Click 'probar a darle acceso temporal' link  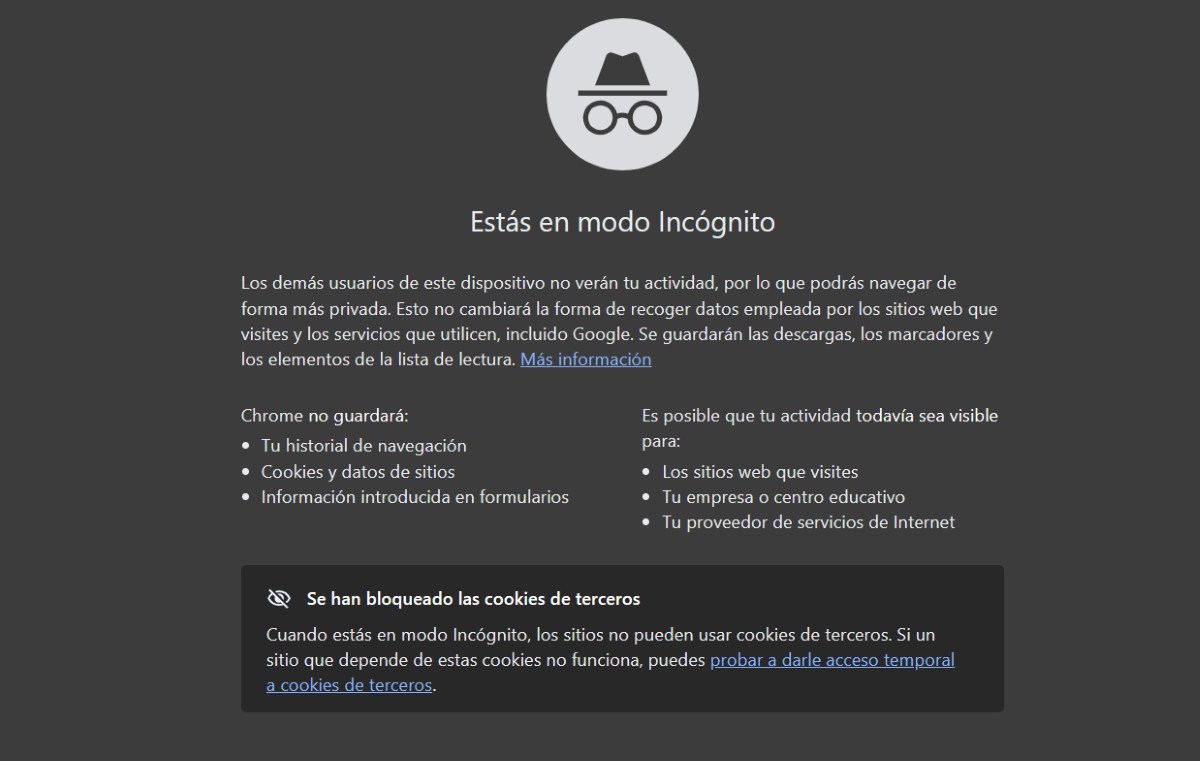831,660
